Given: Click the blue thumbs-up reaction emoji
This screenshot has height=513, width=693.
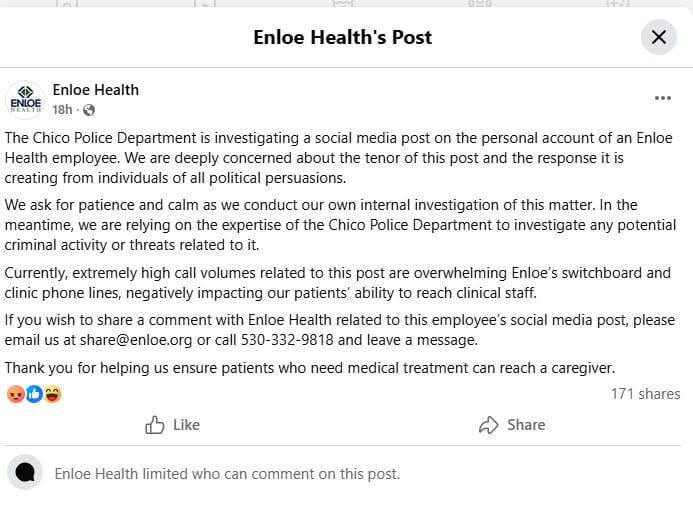Looking at the screenshot, I should (x=34, y=394).
